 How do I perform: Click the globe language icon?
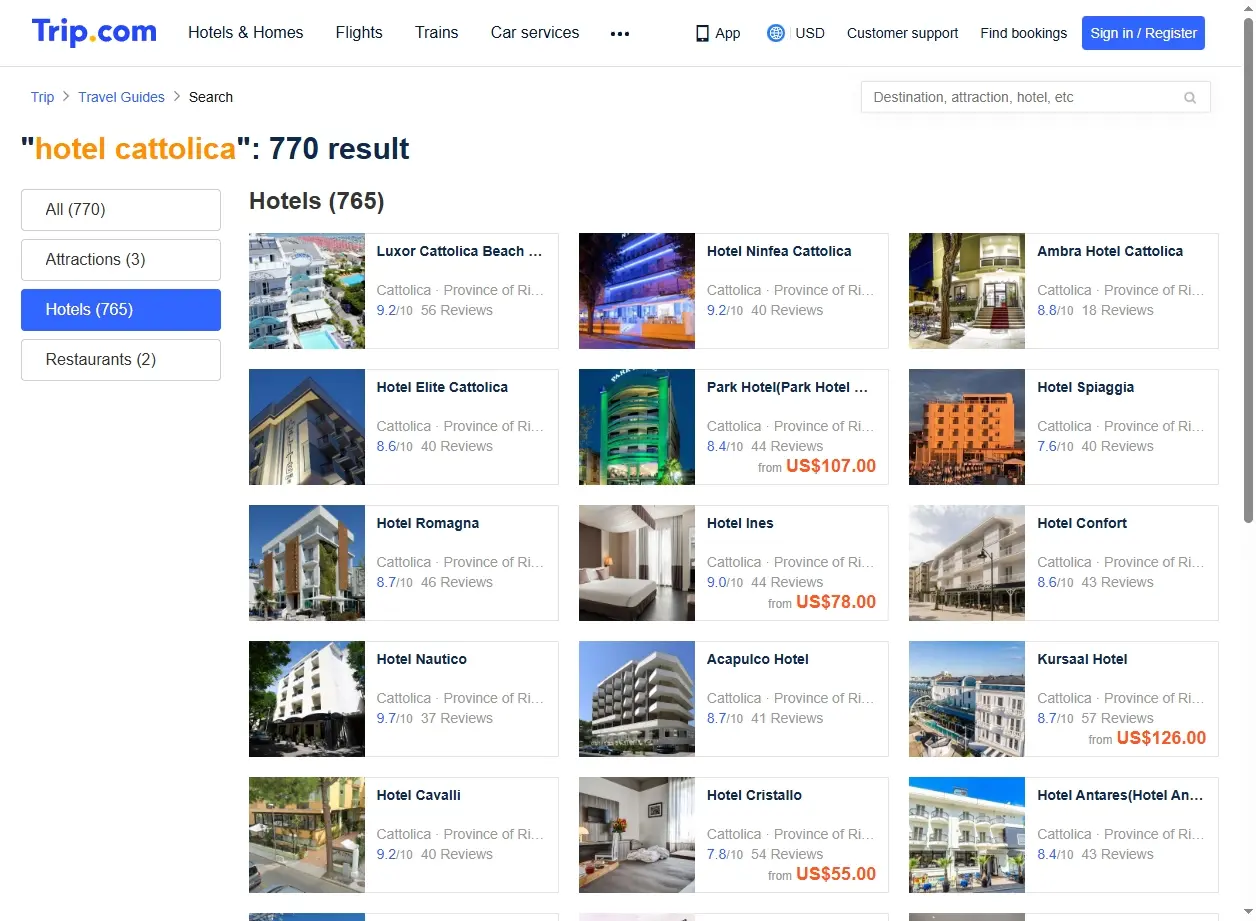click(776, 33)
